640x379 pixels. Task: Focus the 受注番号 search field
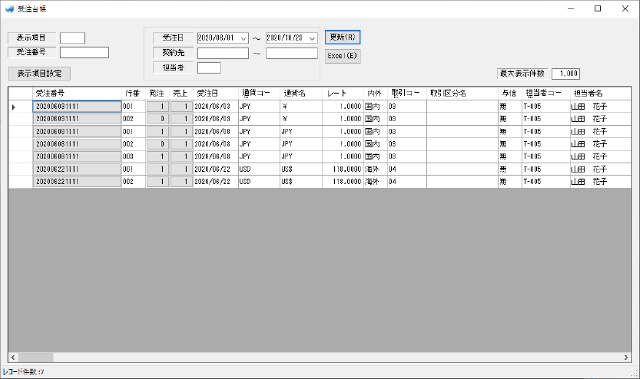coord(84,52)
